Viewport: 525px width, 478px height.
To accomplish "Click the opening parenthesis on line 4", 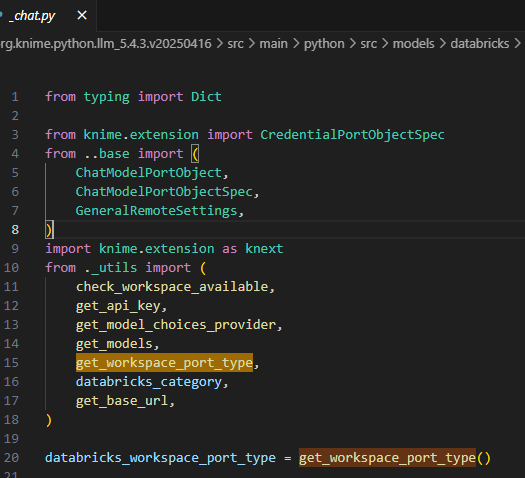I will tap(195, 154).
